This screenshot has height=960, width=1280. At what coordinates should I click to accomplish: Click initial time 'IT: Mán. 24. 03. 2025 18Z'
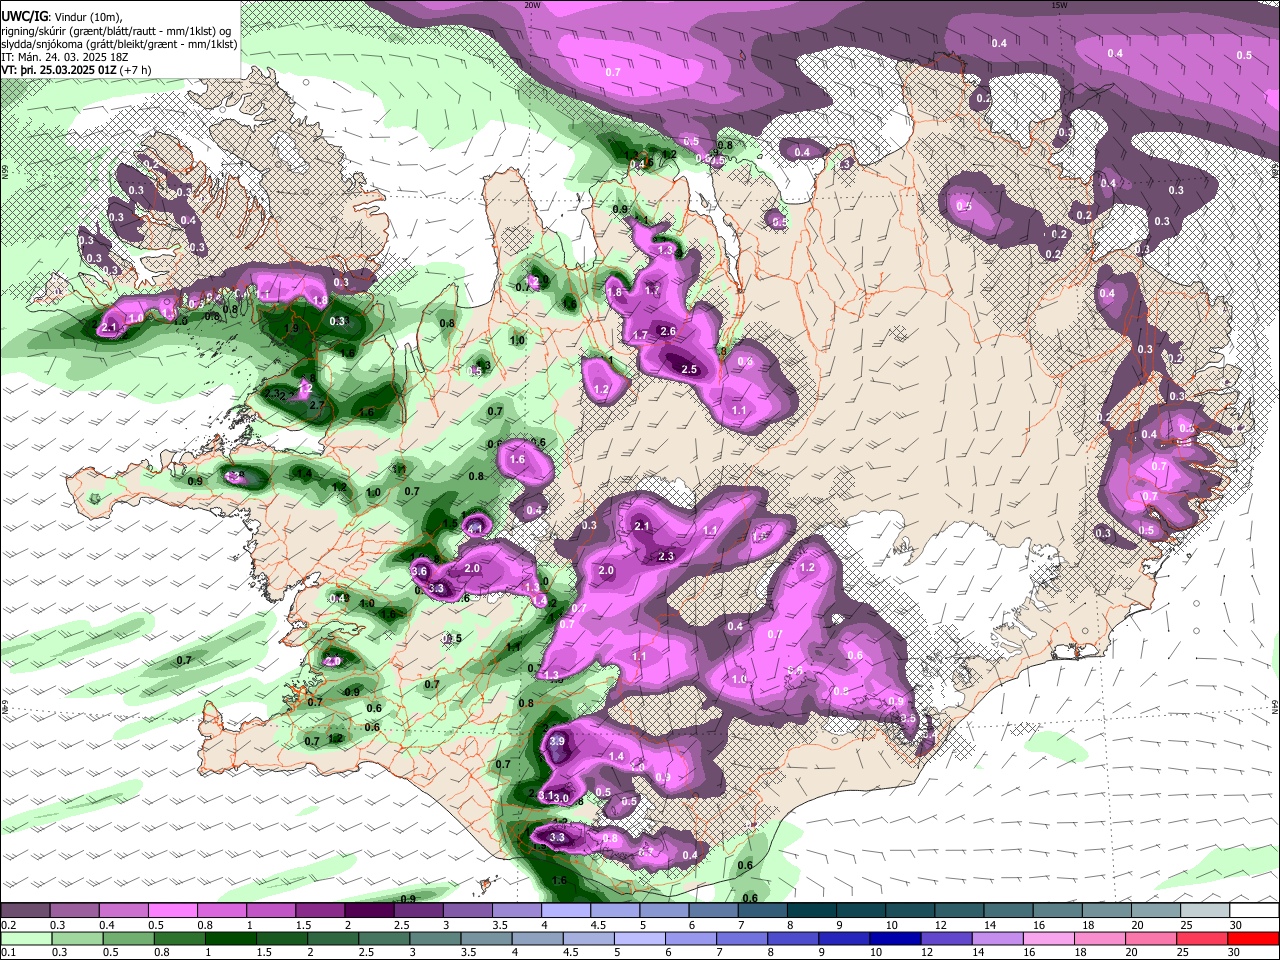pos(63,57)
